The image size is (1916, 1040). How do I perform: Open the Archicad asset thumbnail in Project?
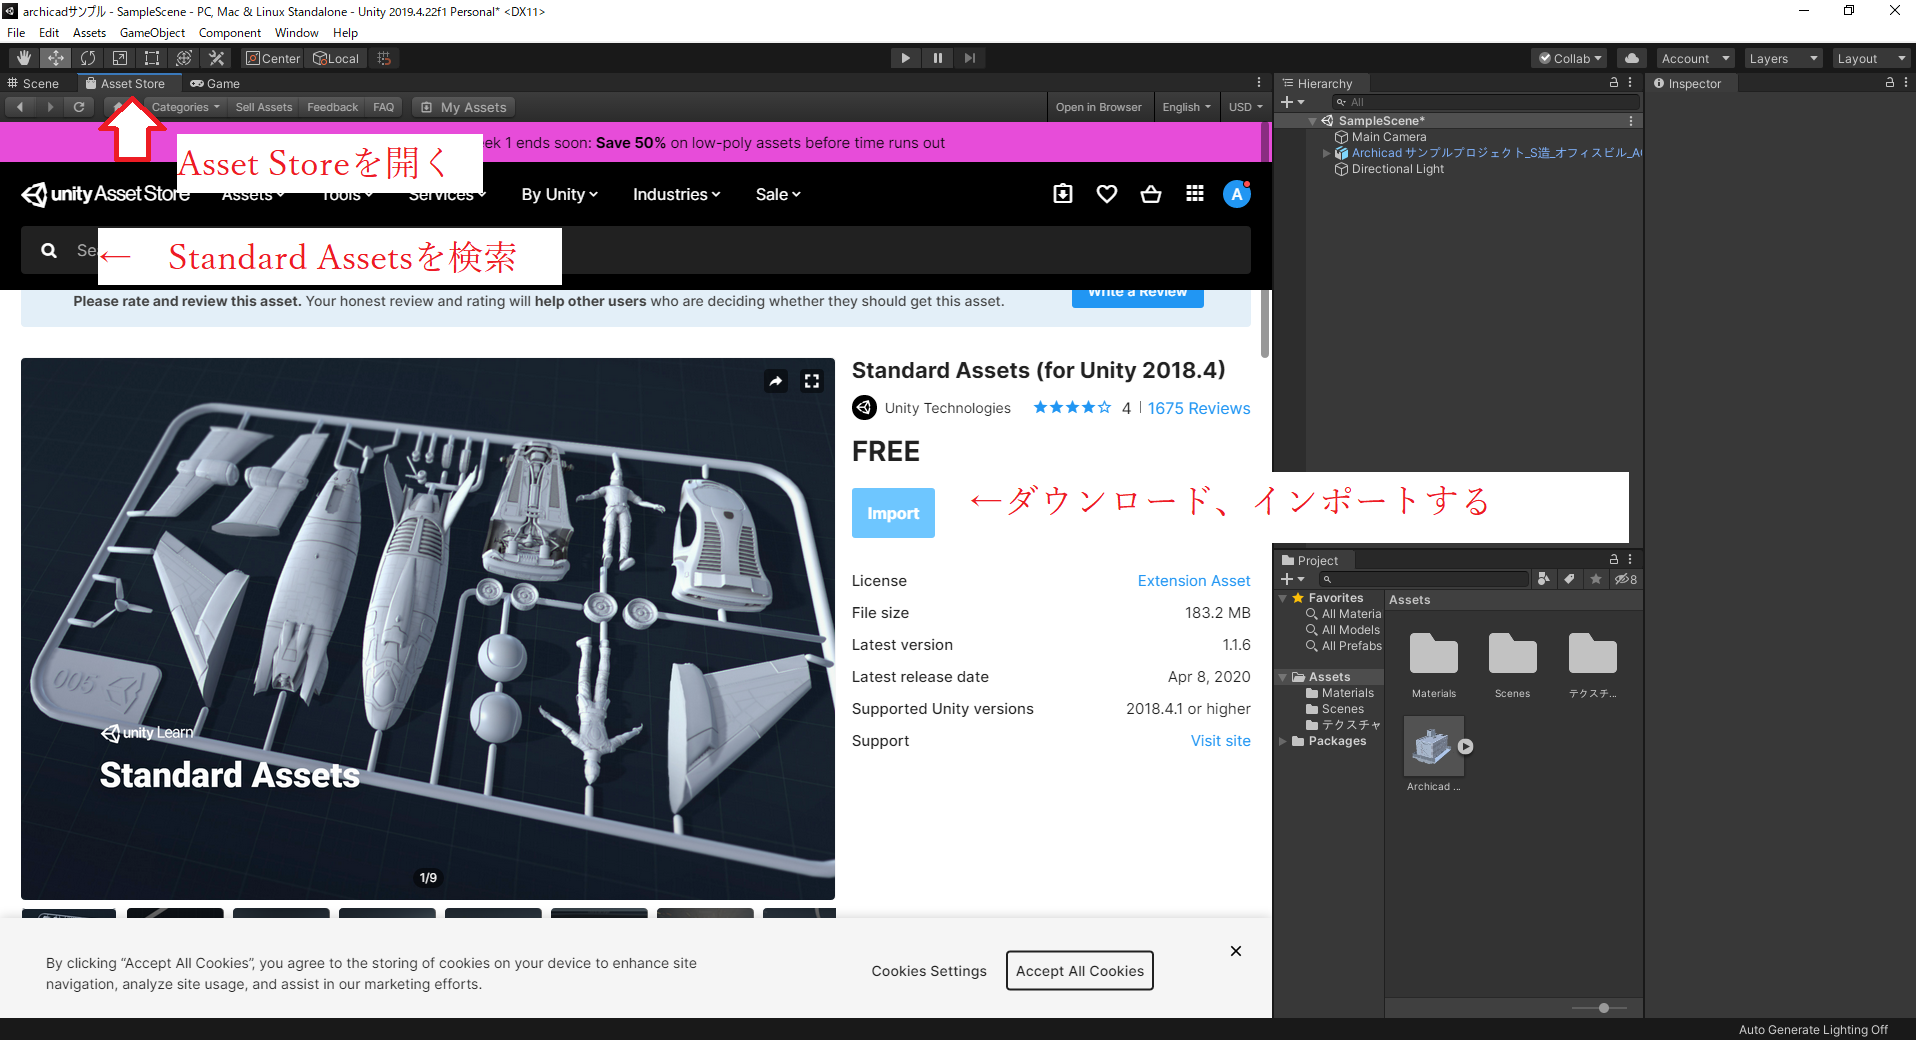pyautogui.click(x=1433, y=746)
